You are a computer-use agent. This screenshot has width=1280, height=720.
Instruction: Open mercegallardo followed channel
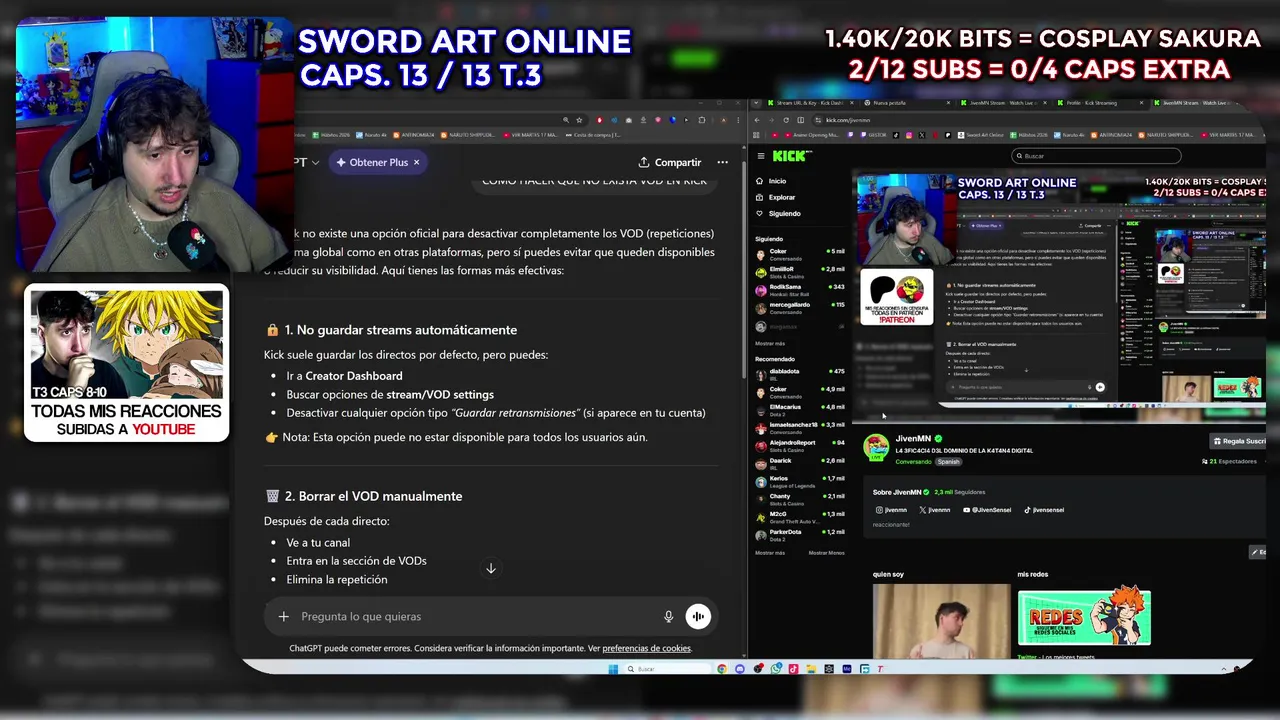pos(800,307)
